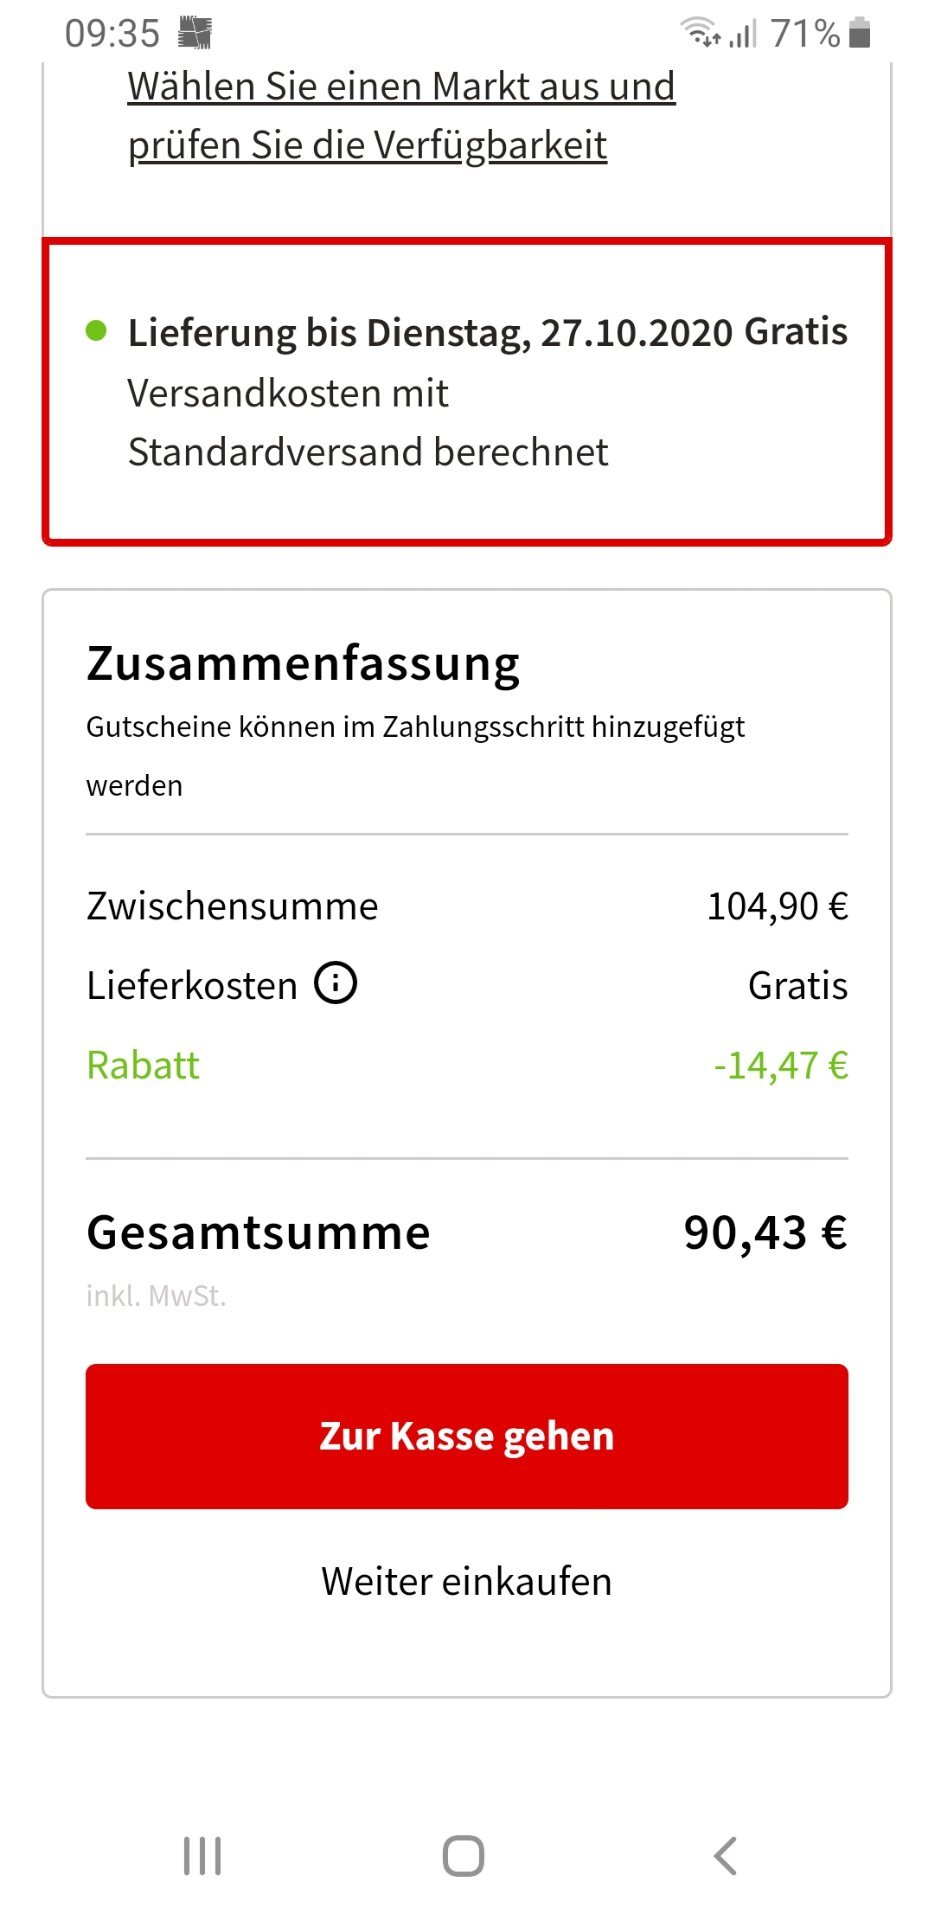Select the green delivery availability dot
Image resolution: width=934 pixels, height=1920 pixels.
[96, 330]
